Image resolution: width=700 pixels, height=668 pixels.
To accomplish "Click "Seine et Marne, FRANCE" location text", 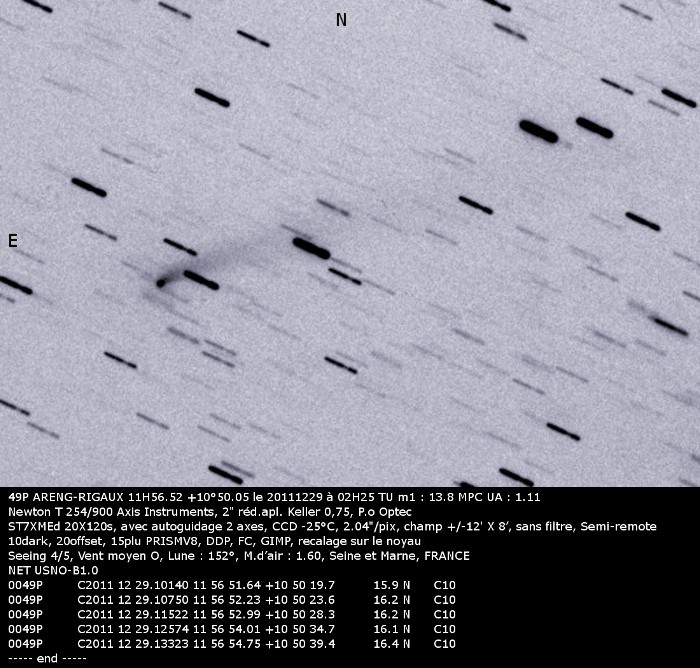I will tap(400, 556).
